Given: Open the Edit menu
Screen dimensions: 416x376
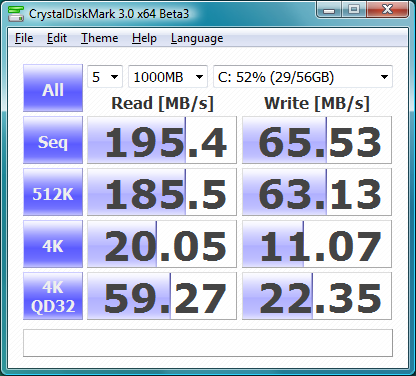Looking at the screenshot, I should tap(57, 38).
